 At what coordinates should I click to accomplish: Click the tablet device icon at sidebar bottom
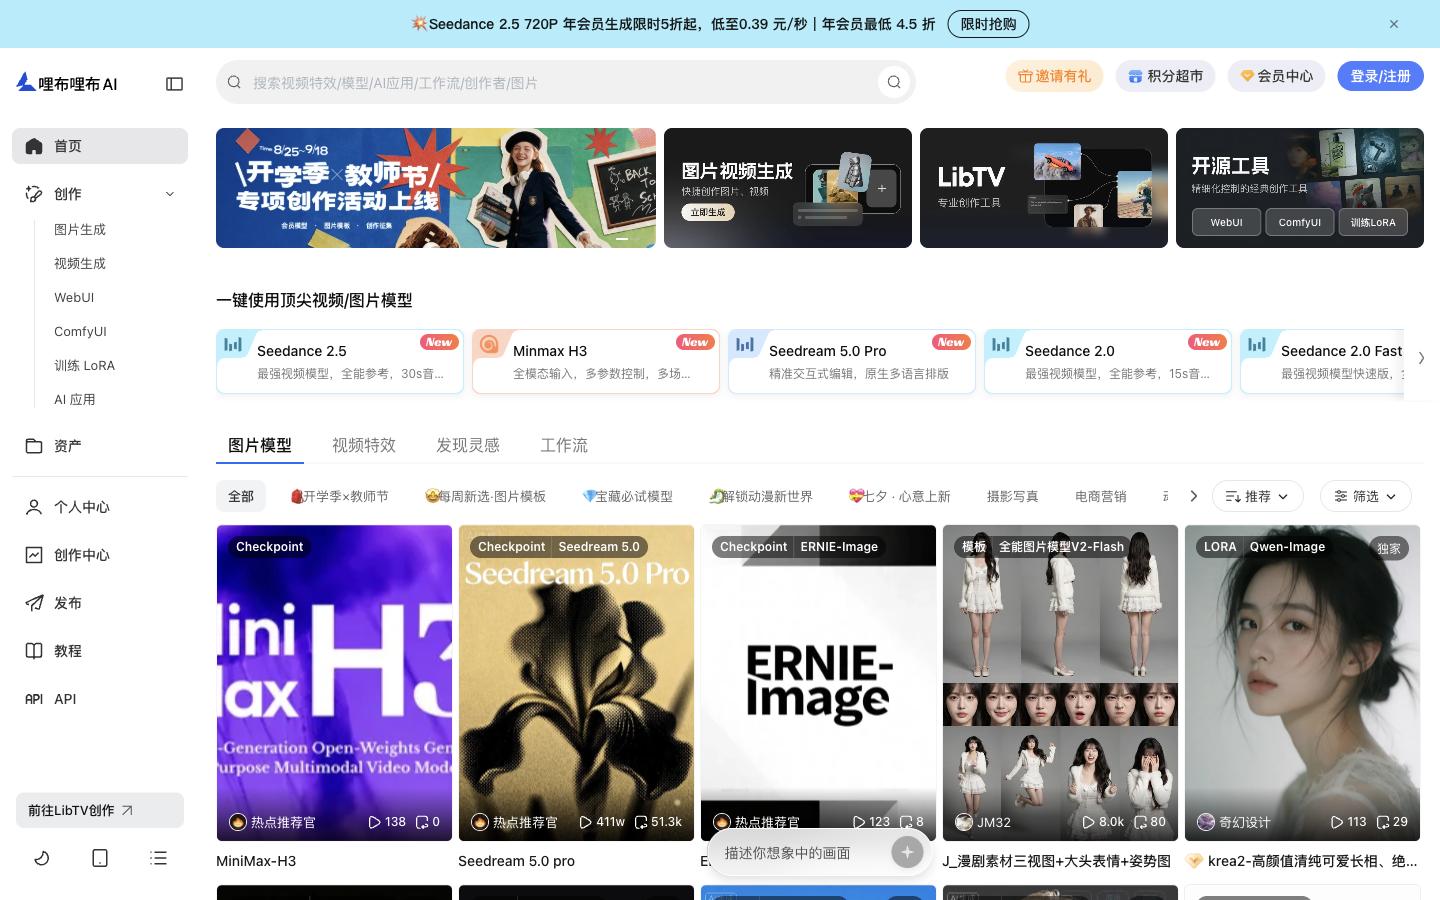point(100,858)
